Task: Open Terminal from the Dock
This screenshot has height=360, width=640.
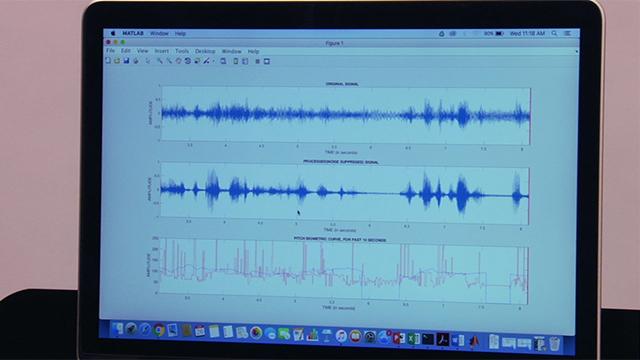Action: pyautogui.click(x=428, y=339)
